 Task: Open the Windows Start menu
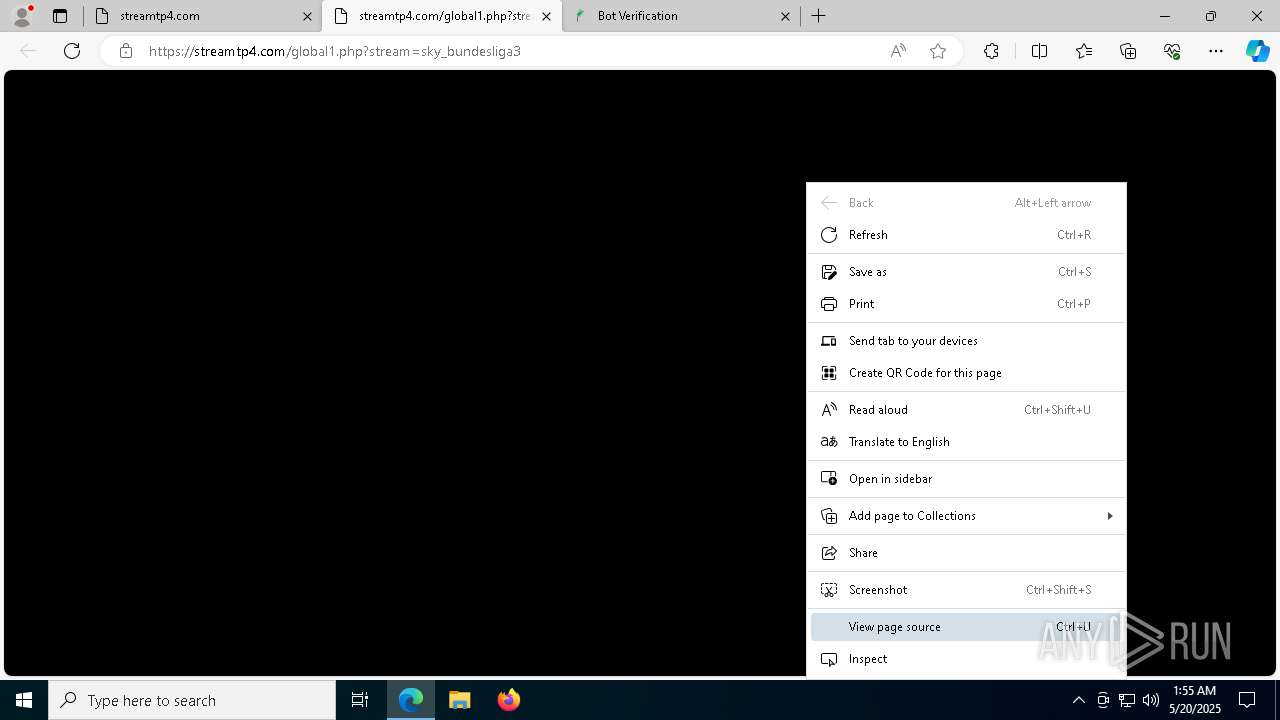point(24,700)
